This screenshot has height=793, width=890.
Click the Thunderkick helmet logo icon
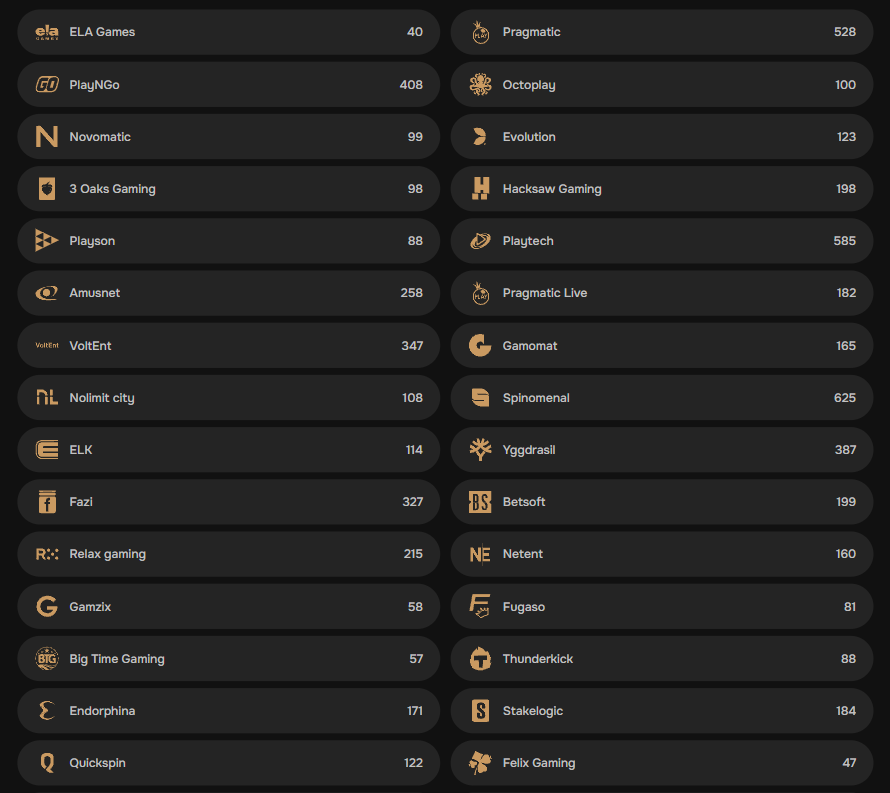coord(480,659)
